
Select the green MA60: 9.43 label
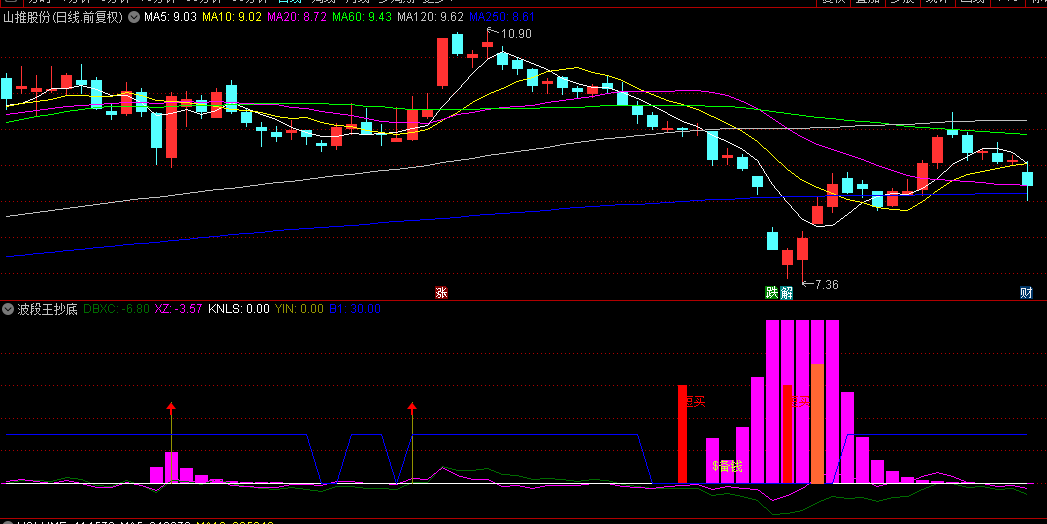[x=361, y=17]
